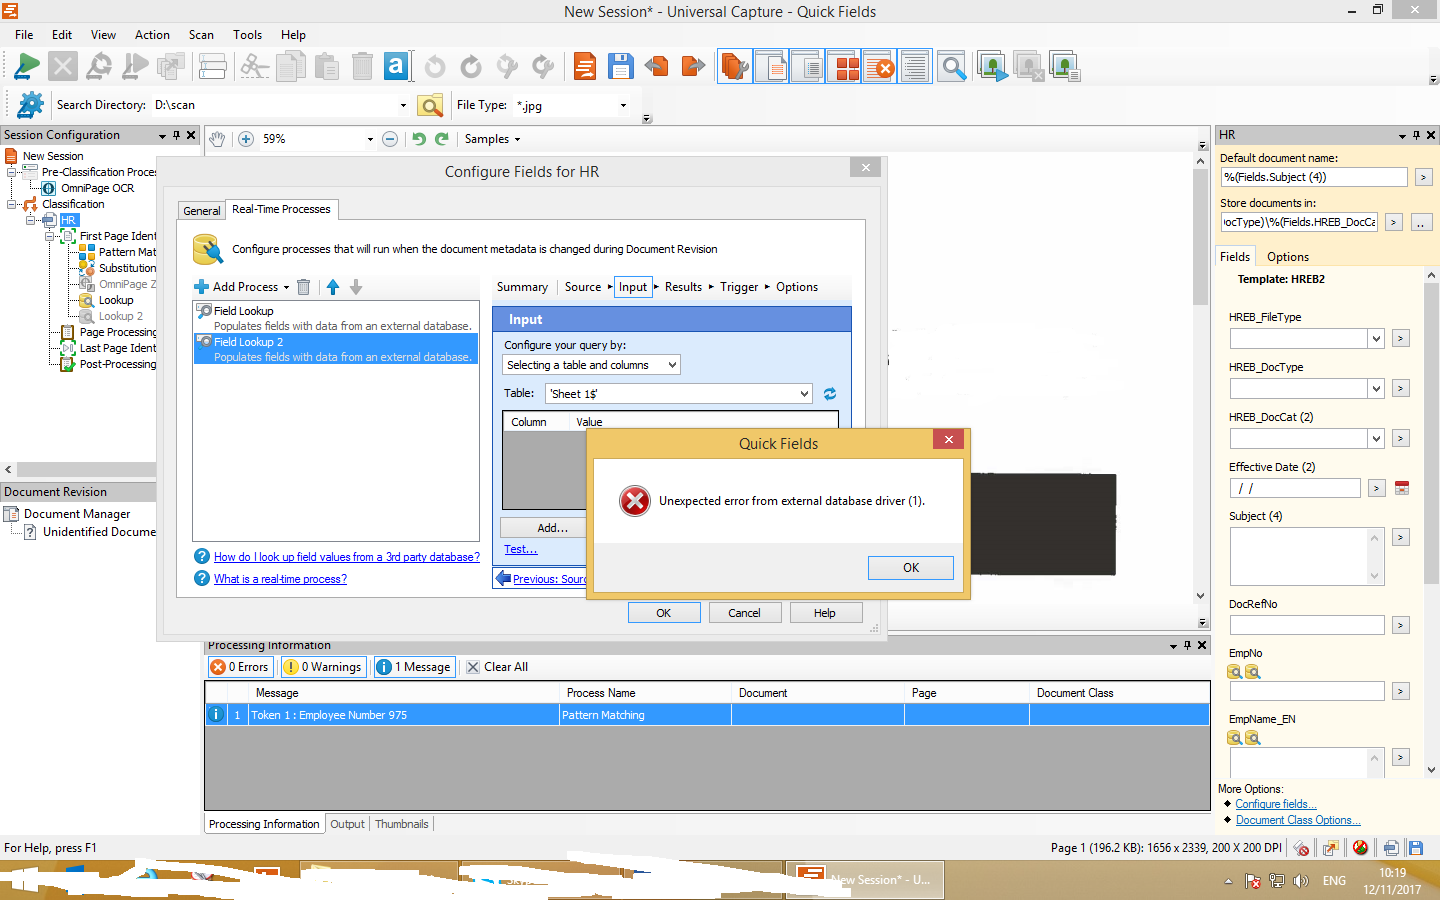Open the HREB_FileType field dropdown
The image size is (1440, 900).
coord(1376,339)
